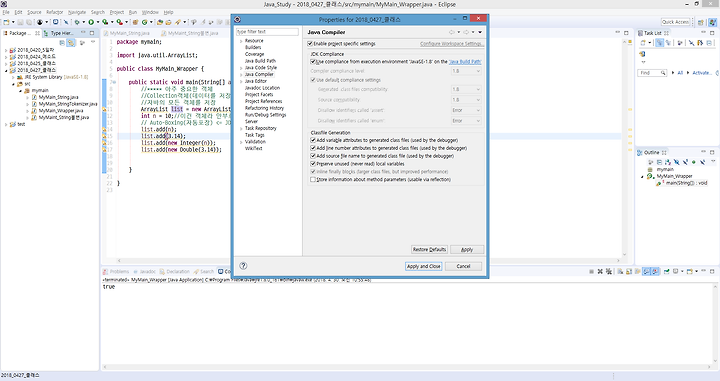The height and width of the screenshot is (381, 720).
Task: Click Apply and Close button
Action: (x=423, y=266)
